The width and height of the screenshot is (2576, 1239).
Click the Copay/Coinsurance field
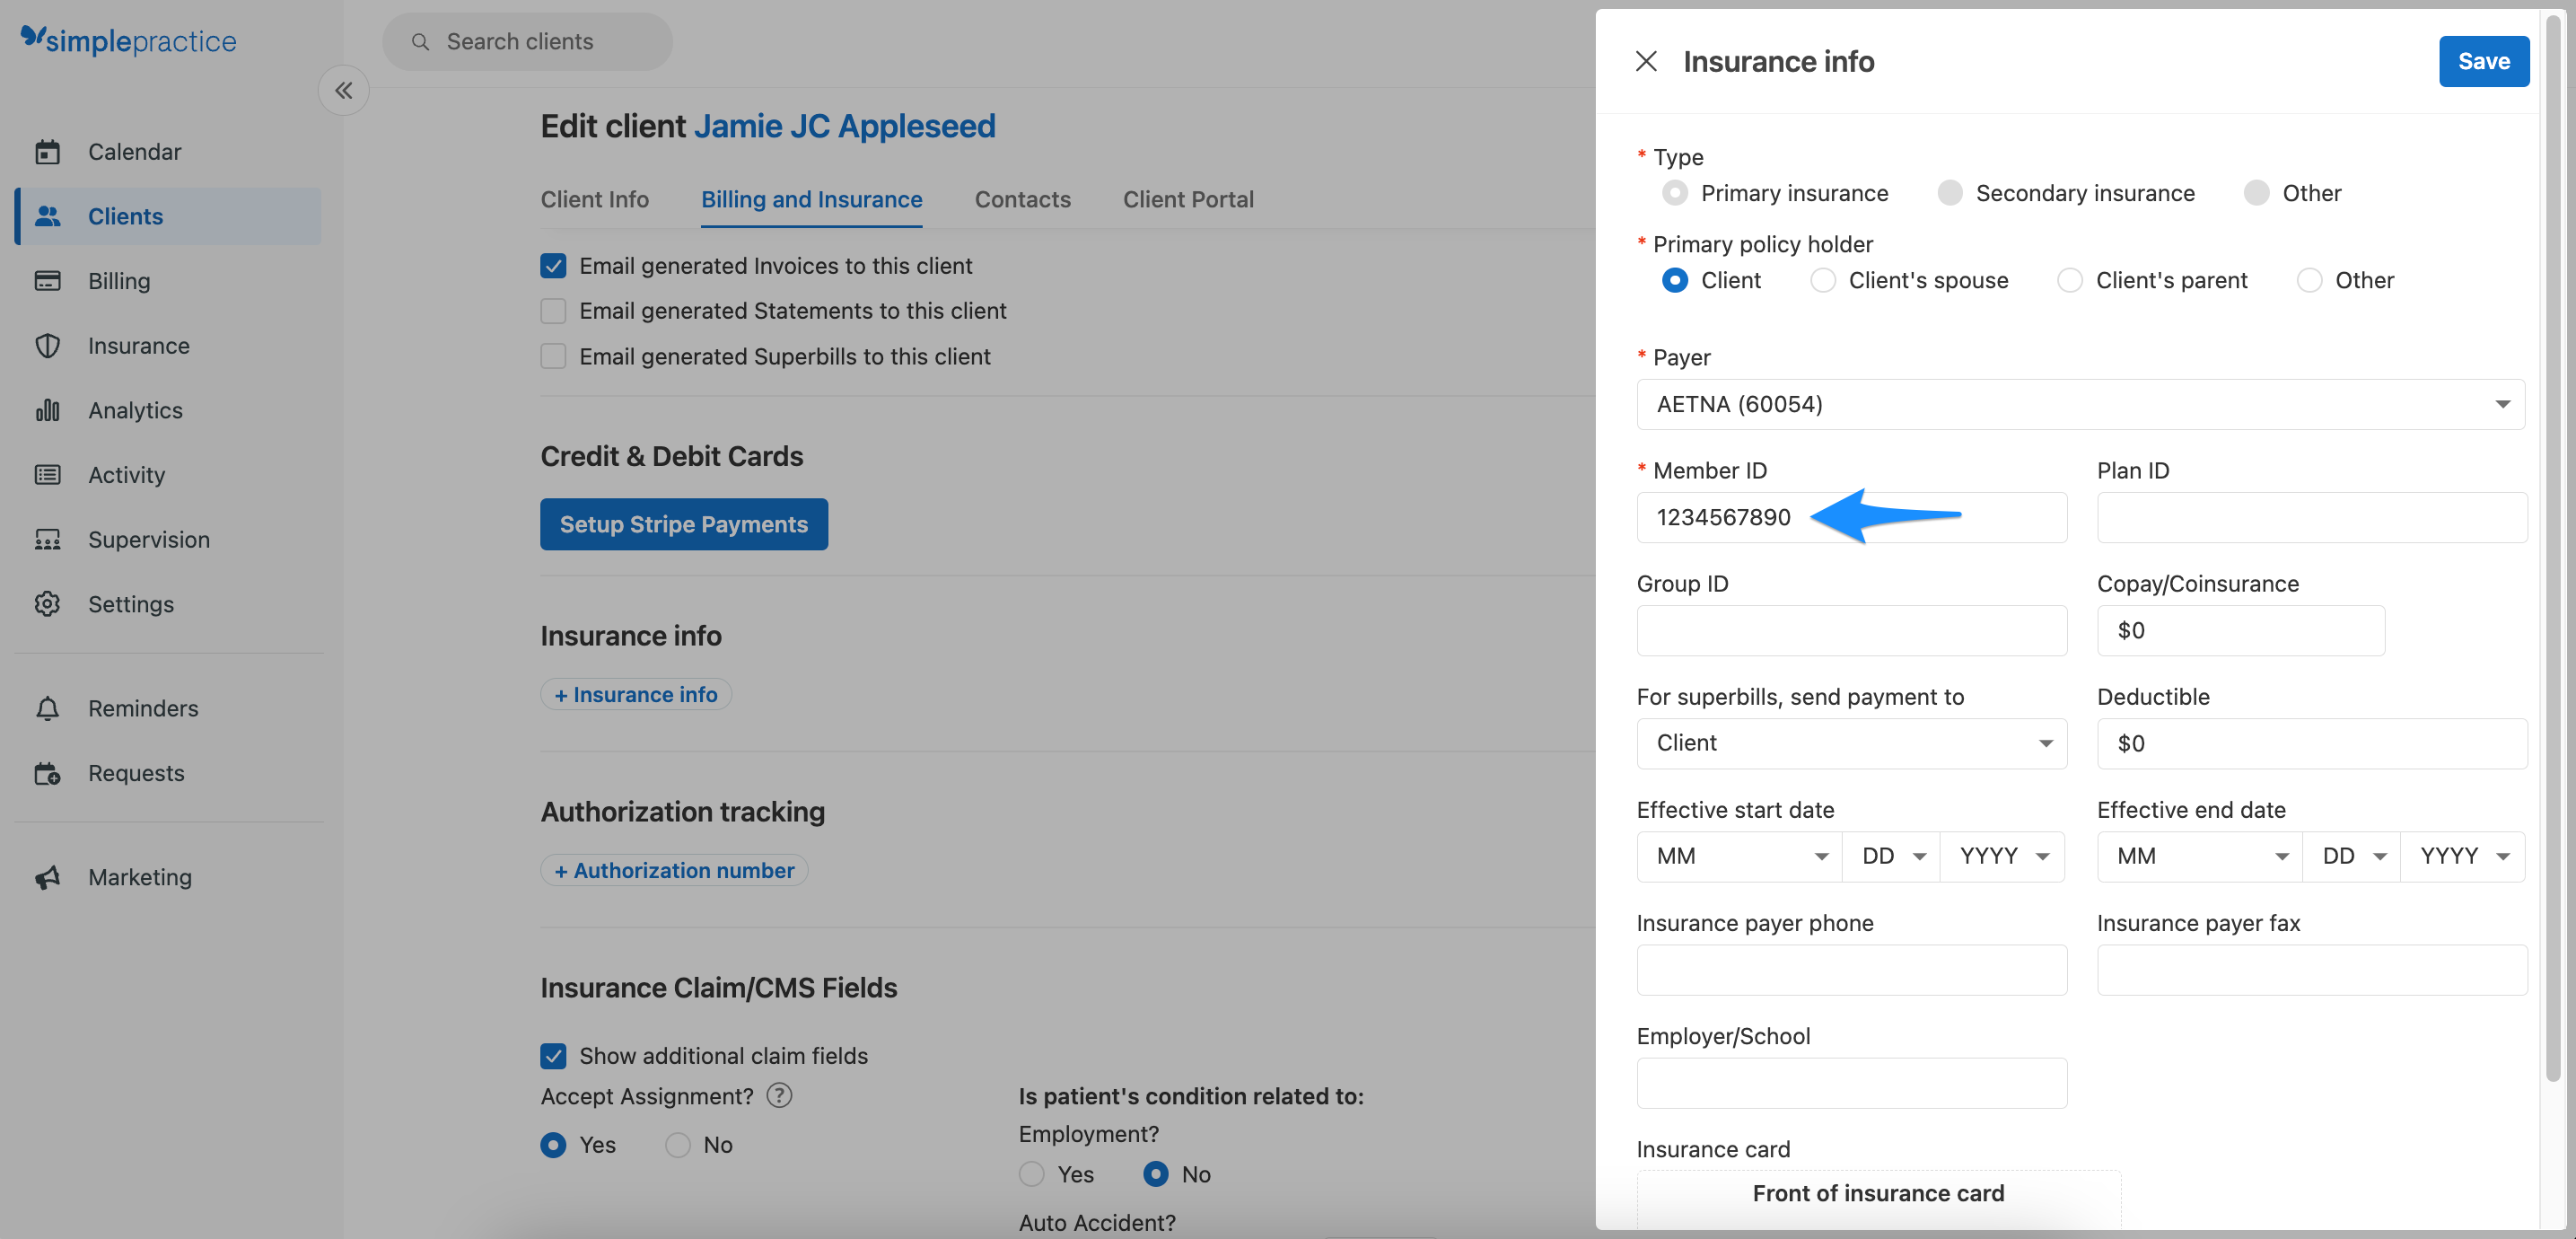(2240, 630)
